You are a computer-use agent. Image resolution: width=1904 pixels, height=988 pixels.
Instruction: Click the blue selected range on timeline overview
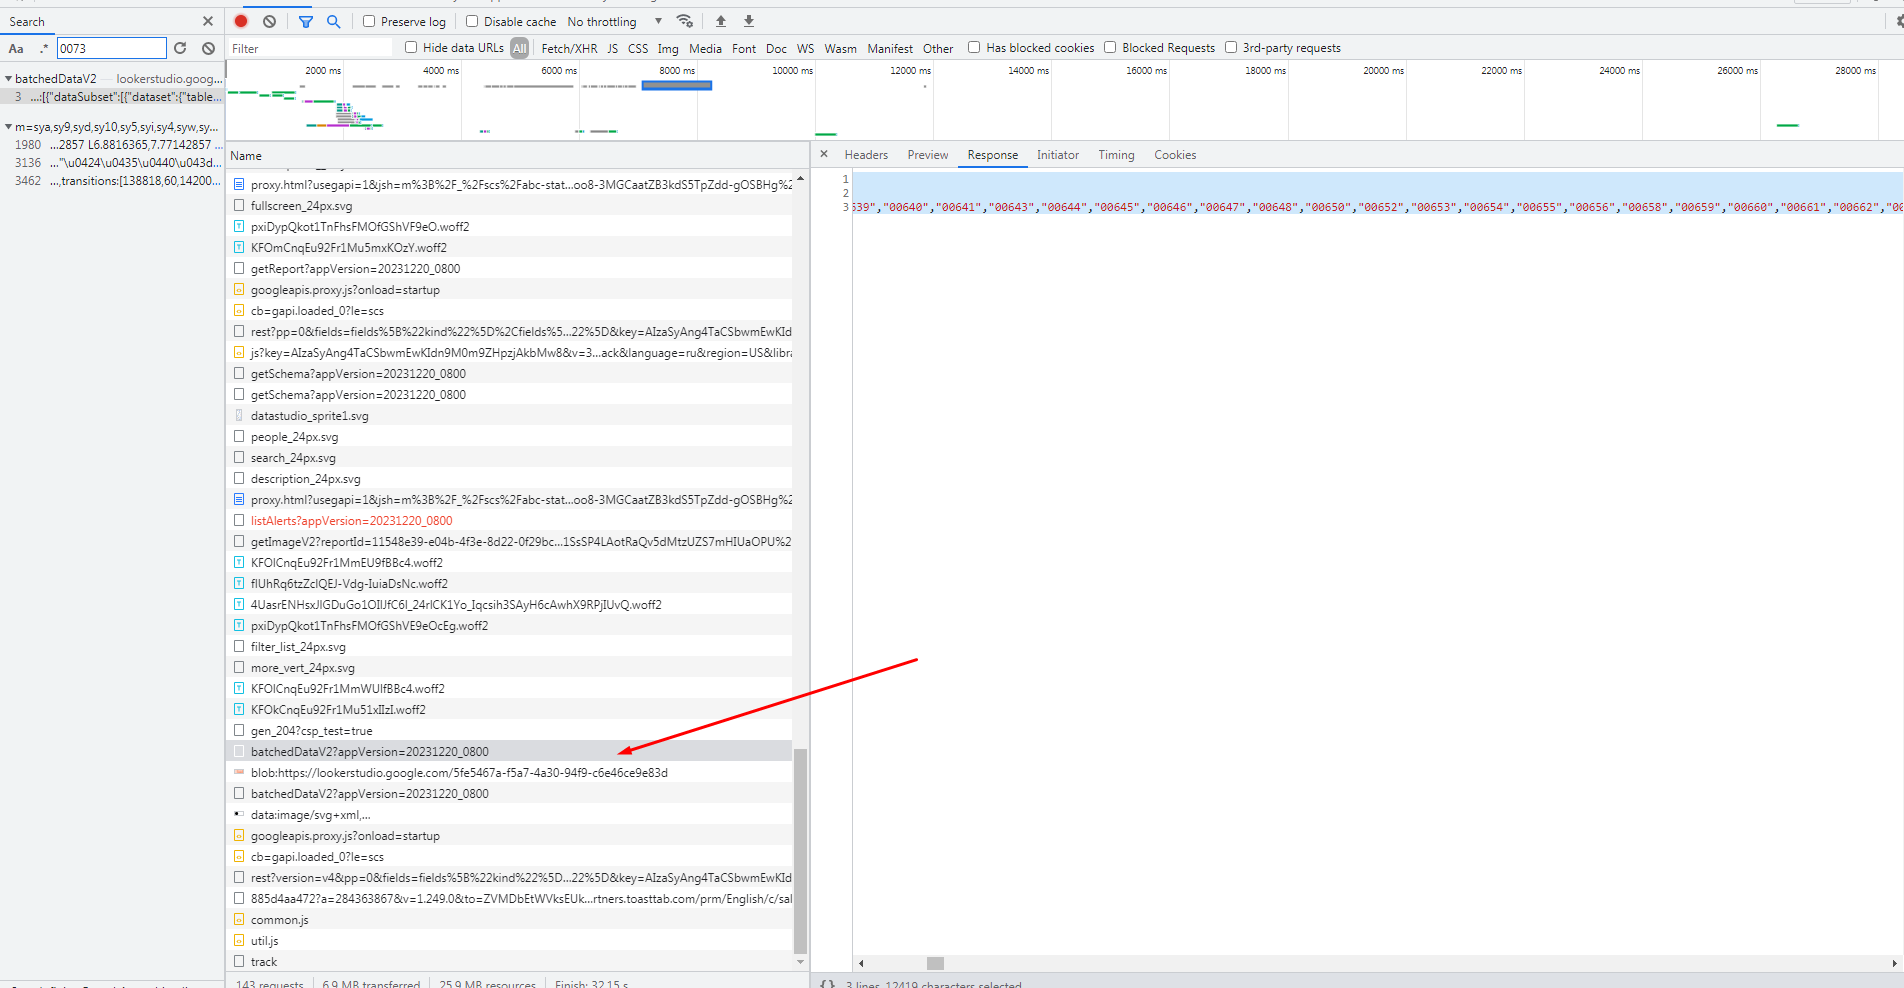point(677,85)
